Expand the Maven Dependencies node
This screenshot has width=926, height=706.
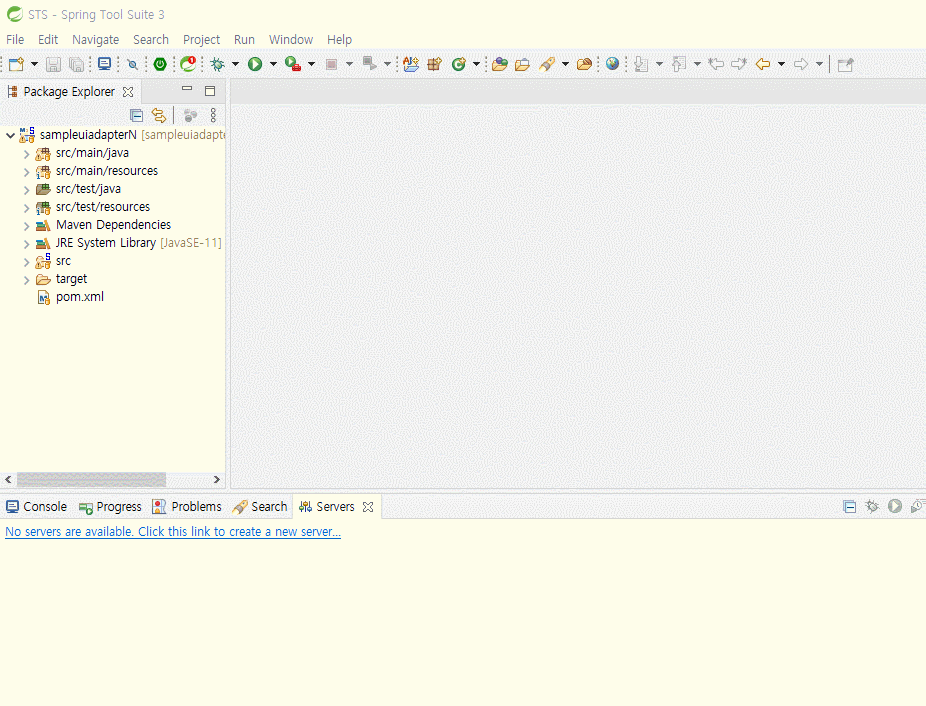26,224
